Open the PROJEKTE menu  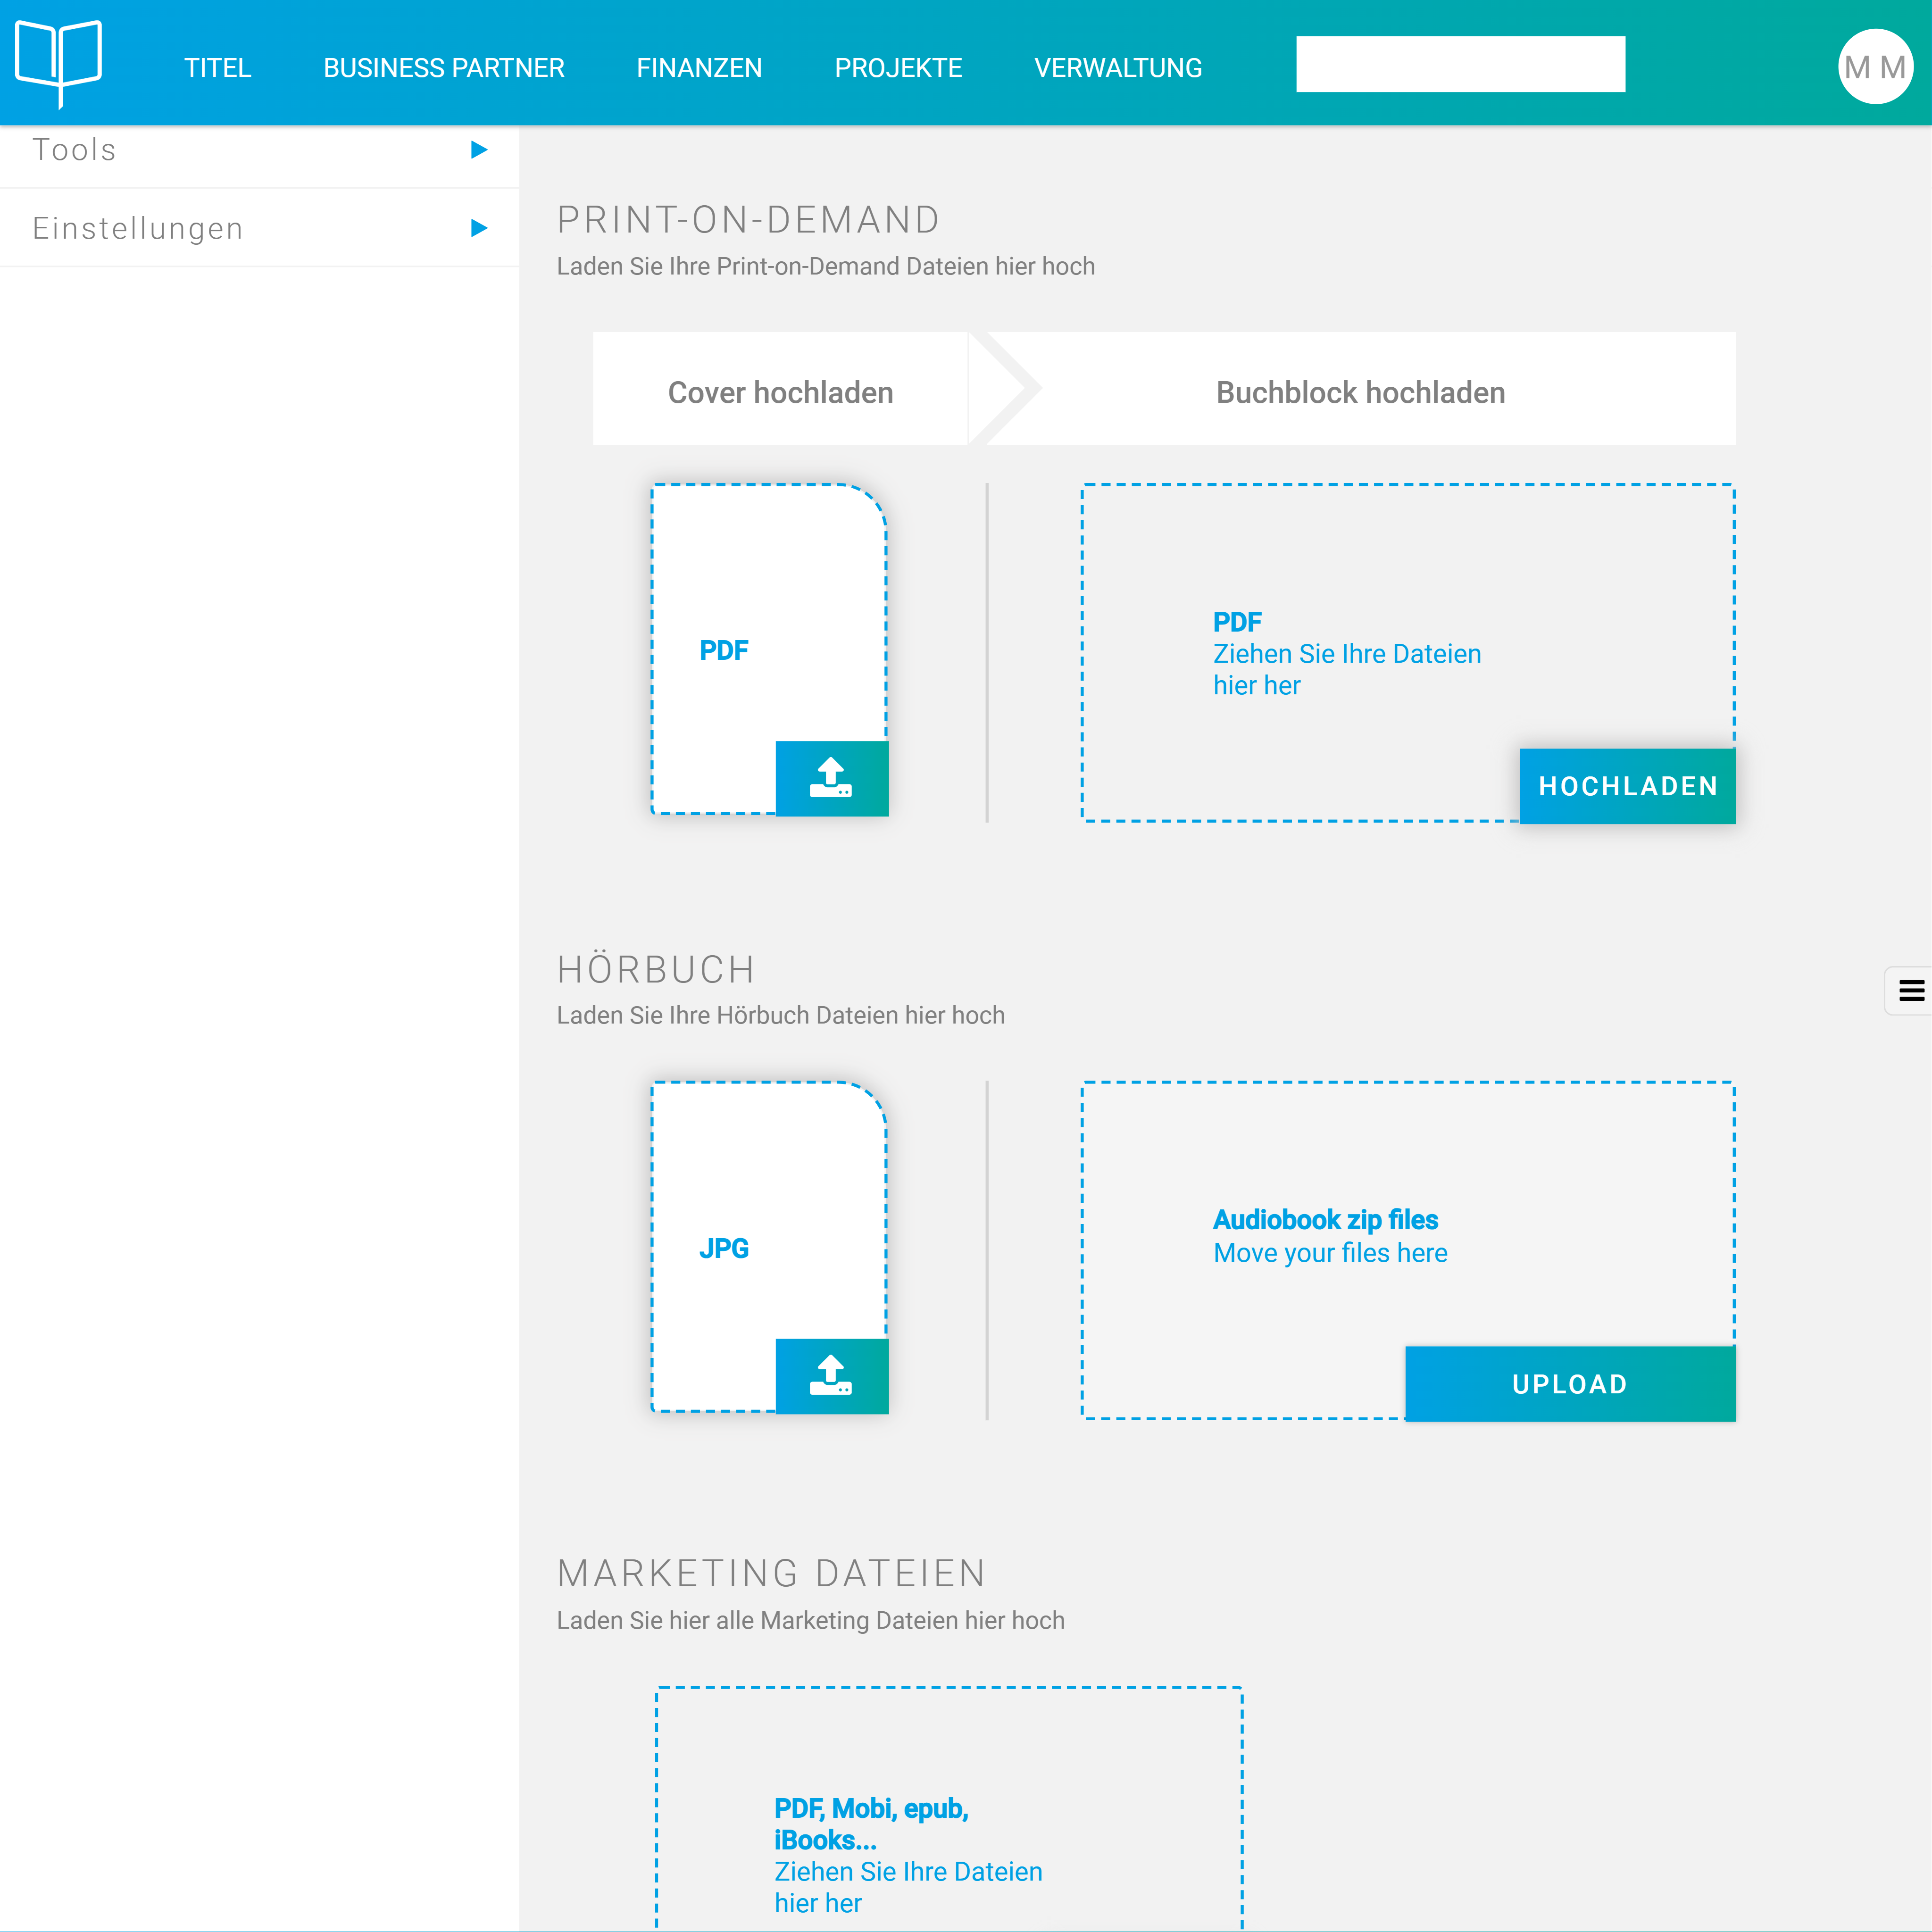coord(897,68)
